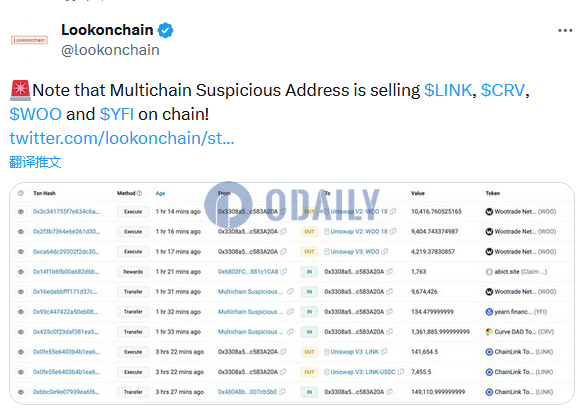
Task: Click the yearn.finance YFI token icon
Action: (489, 312)
